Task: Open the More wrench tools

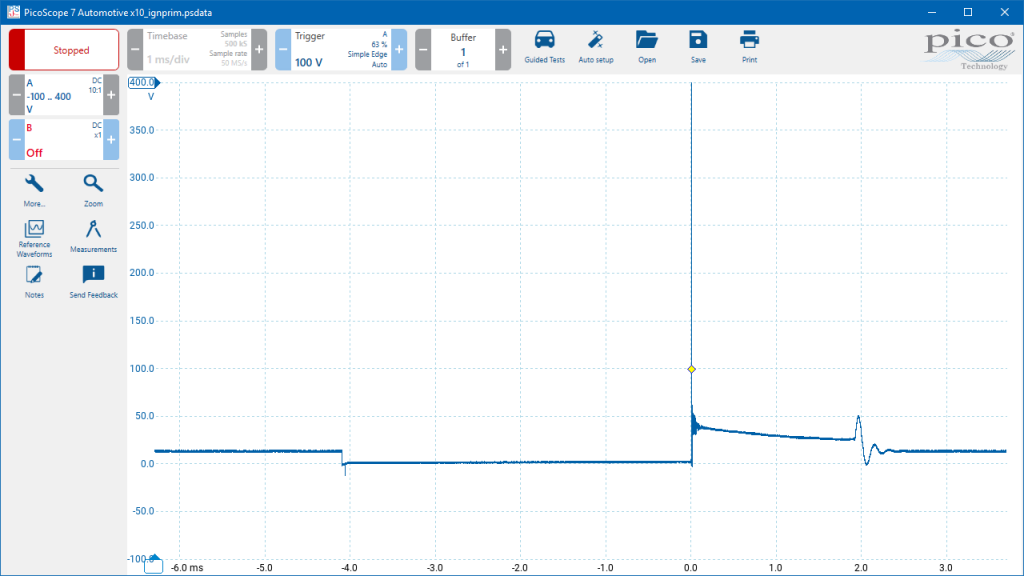Action: point(34,190)
